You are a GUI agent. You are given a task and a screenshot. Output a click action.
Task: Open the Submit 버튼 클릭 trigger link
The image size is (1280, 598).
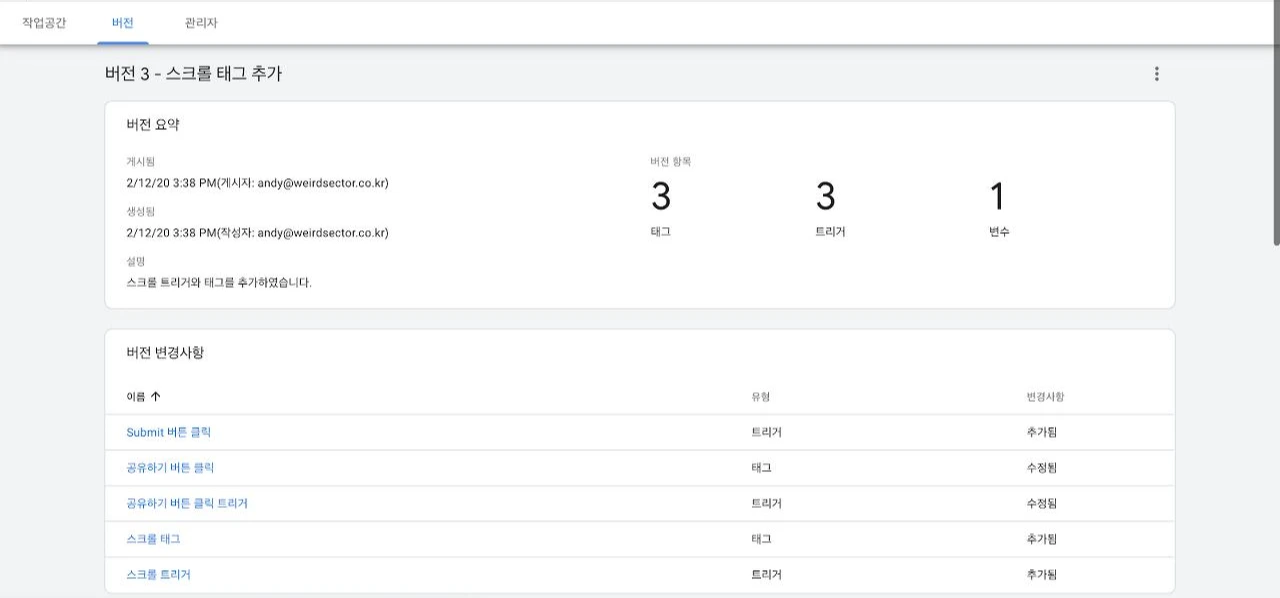(168, 433)
